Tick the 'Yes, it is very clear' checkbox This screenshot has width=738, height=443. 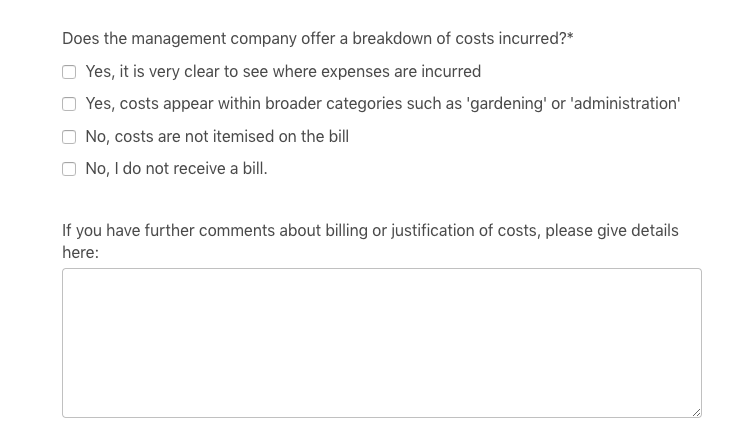pyautogui.click(x=69, y=72)
